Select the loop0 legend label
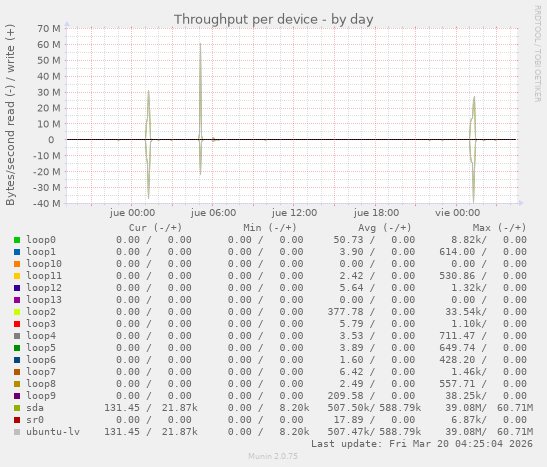 (x=41, y=240)
